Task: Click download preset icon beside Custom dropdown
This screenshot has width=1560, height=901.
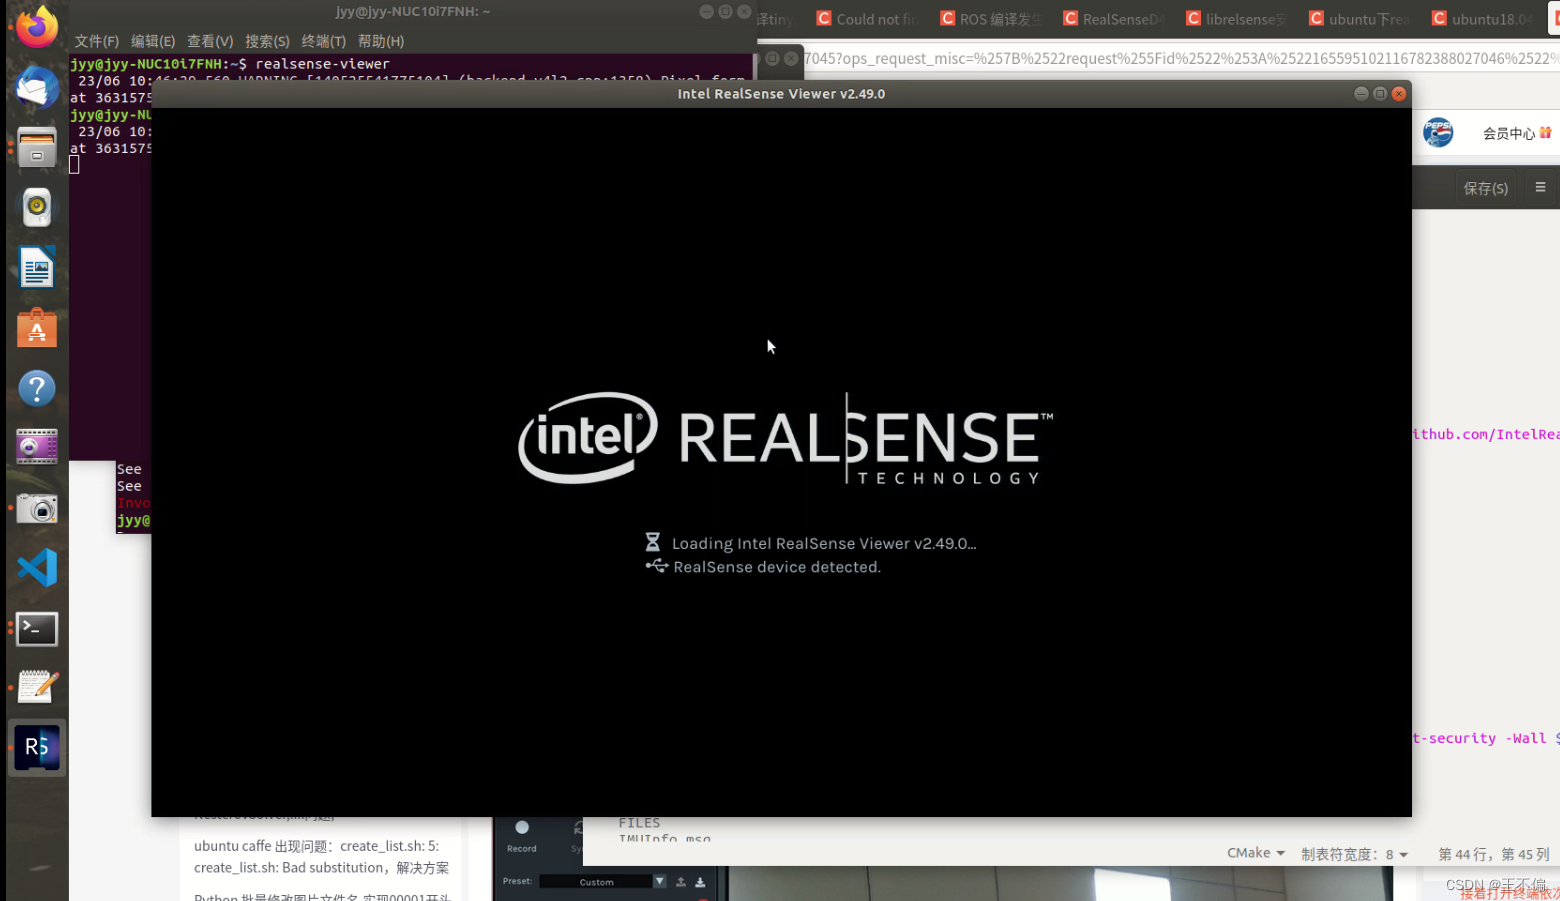Action: pyautogui.click(x=700, y=882)
